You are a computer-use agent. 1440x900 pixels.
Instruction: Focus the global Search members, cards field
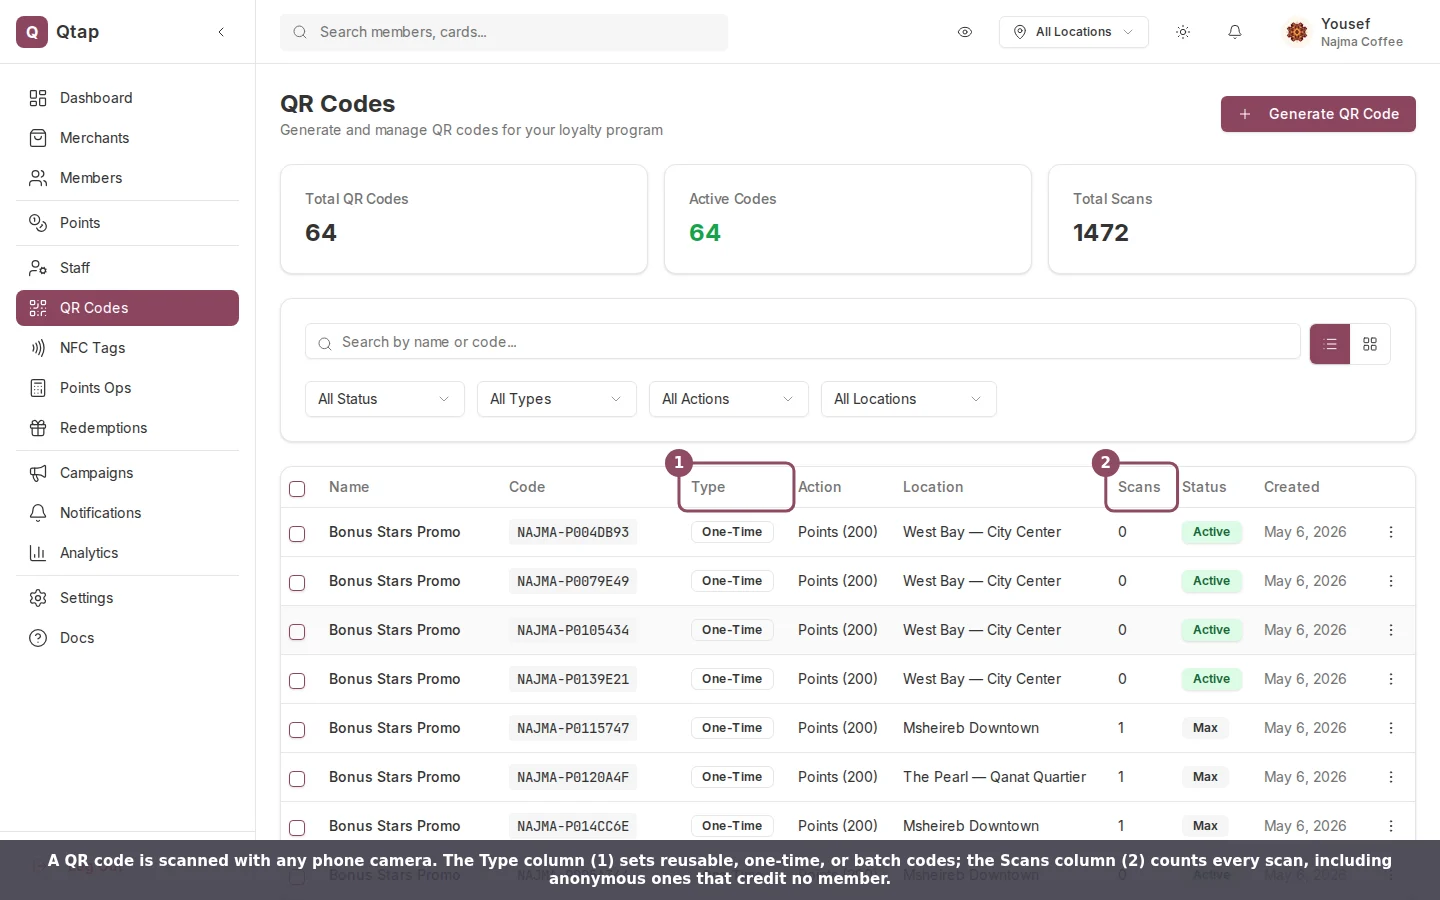pos(504,32)
